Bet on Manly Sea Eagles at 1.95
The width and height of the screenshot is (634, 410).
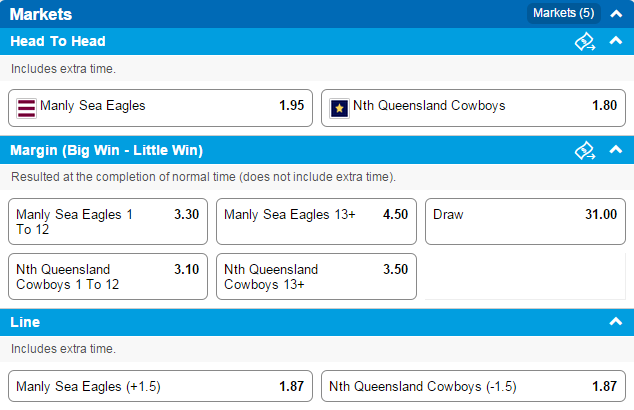[161, 108]
